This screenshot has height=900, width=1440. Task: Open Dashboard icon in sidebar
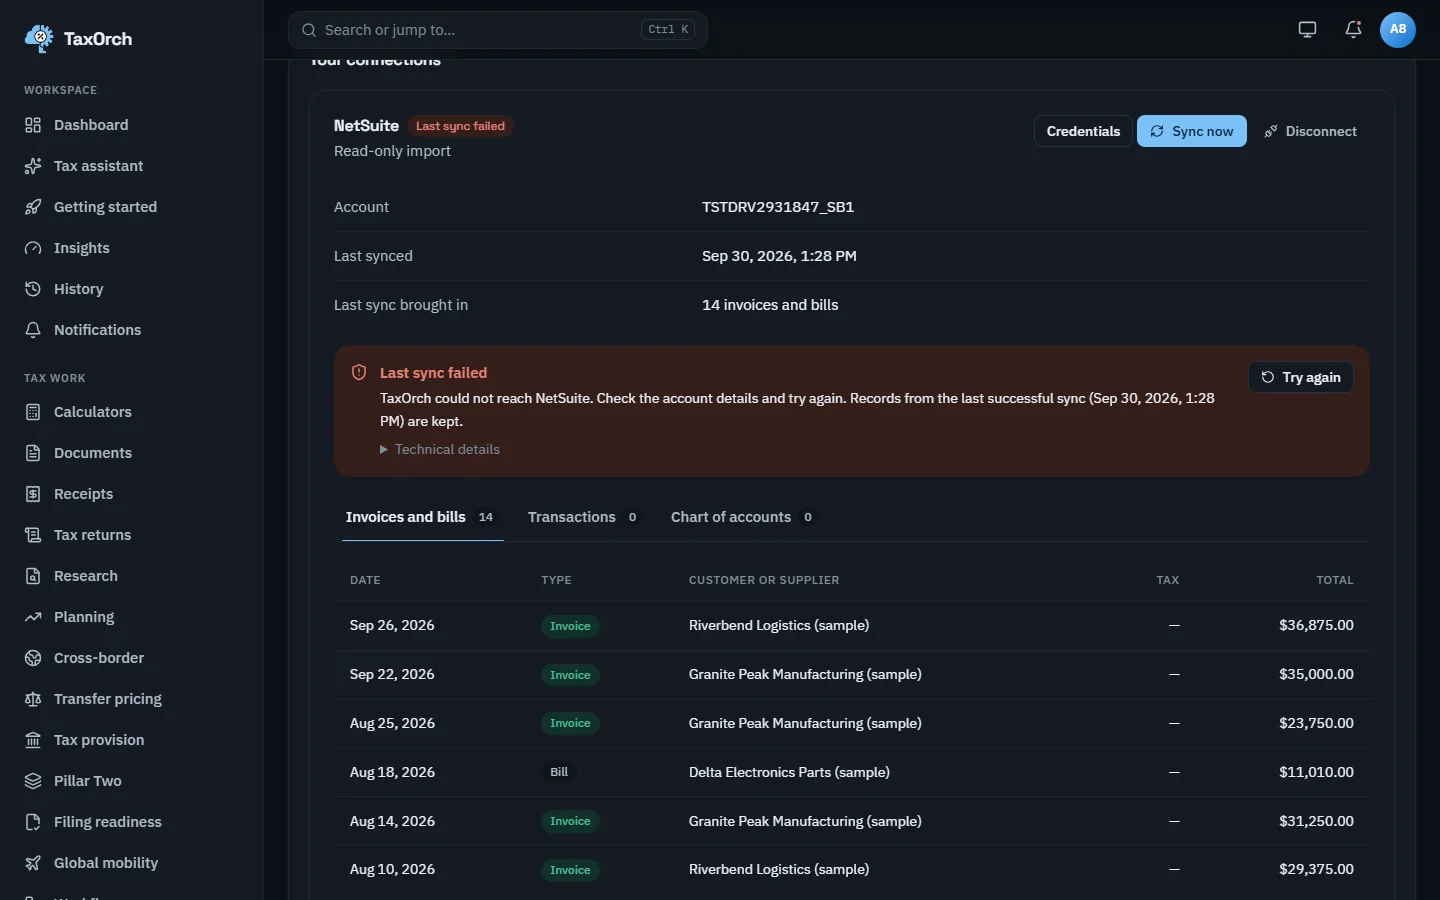33,125
